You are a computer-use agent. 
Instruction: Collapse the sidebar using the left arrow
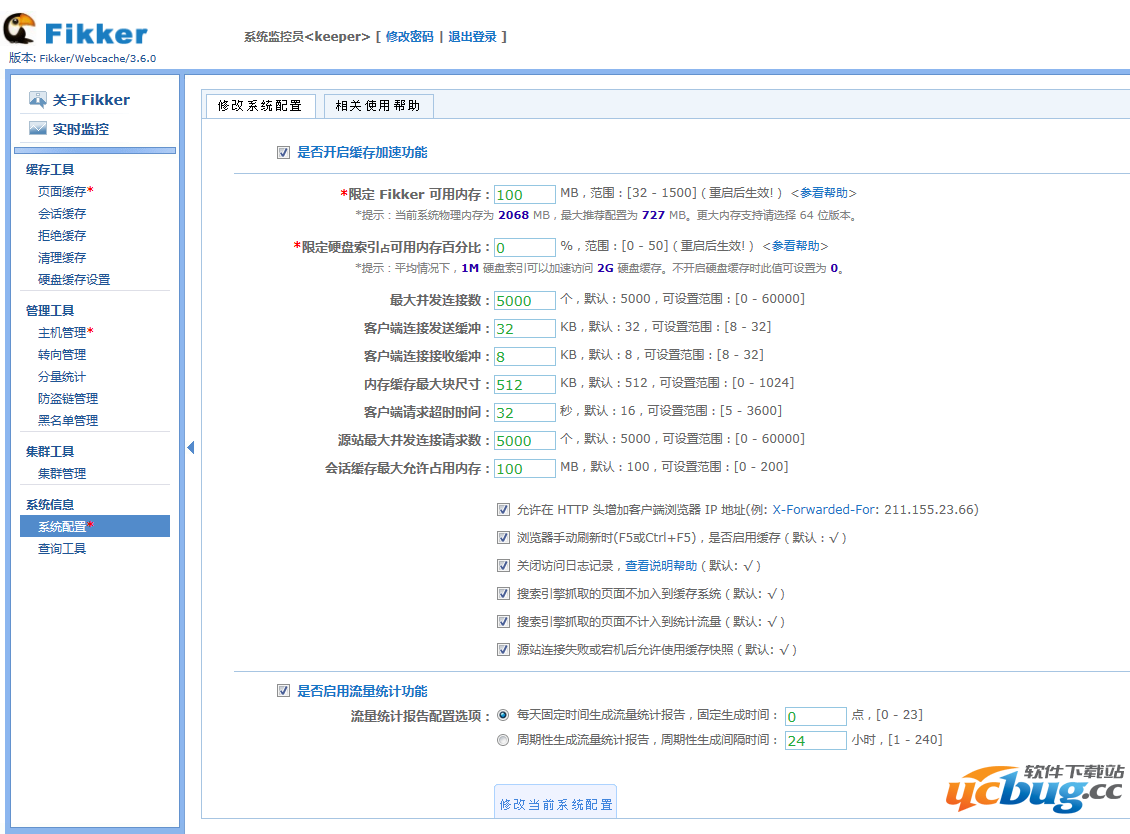(190, 448)
